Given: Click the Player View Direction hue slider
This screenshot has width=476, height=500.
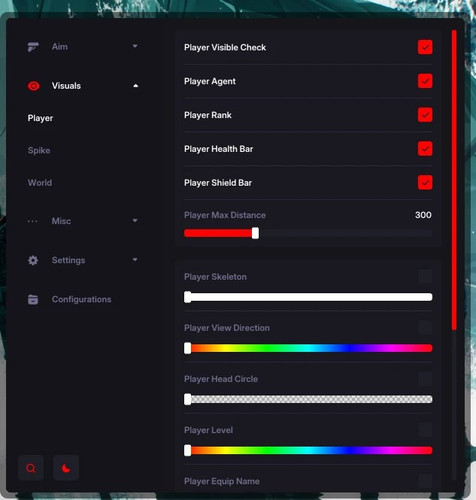Looking at the screenshot, I should tap(308, 348).
